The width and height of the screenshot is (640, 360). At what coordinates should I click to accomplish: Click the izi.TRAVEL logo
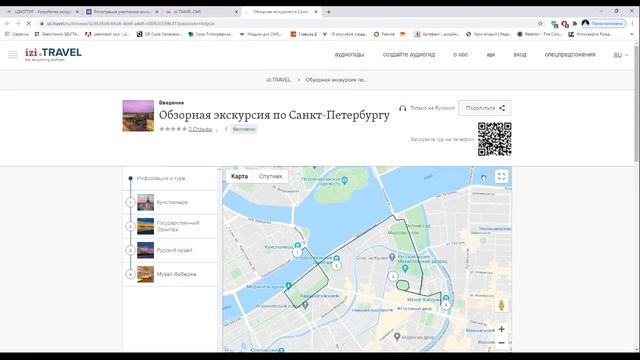pyautogui.click(x=53, y=54)
